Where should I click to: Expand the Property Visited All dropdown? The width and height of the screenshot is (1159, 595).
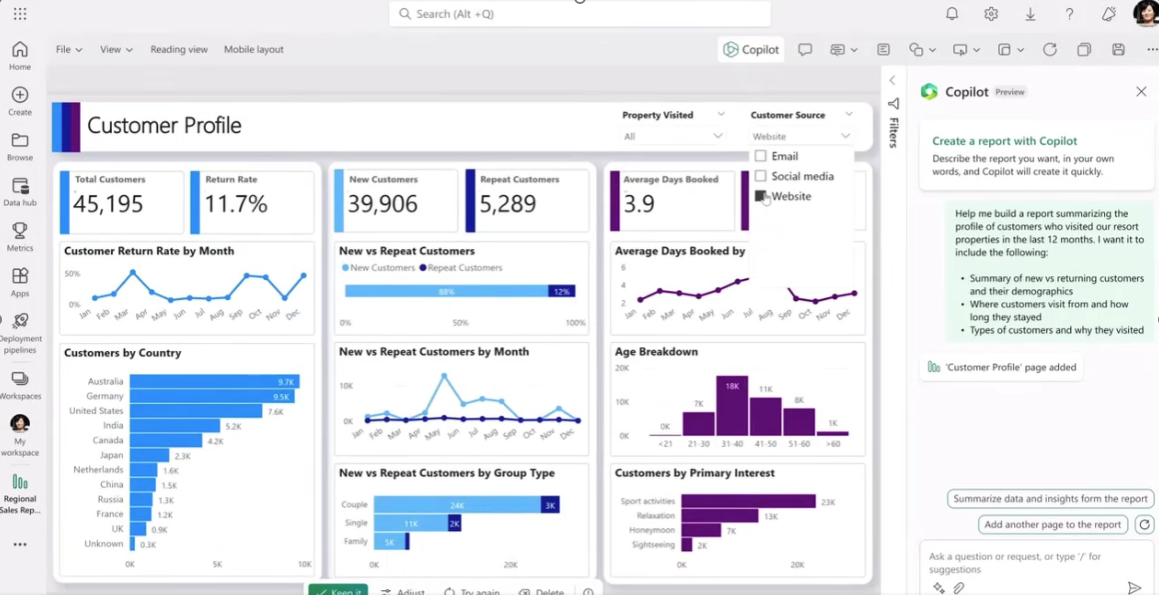(x=673, y=136)
